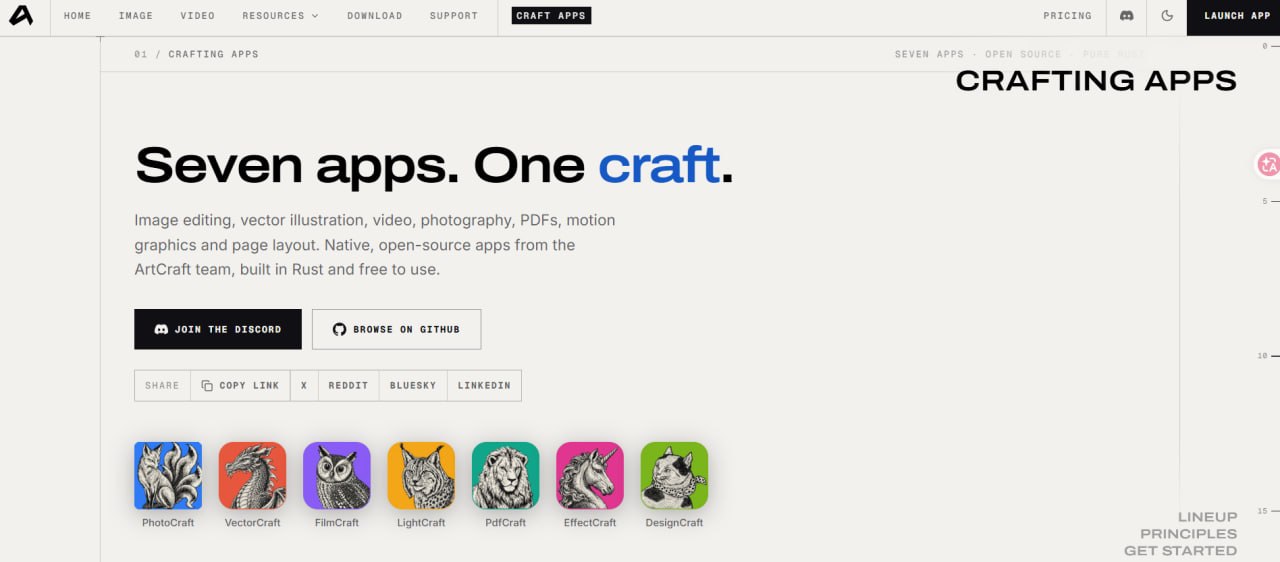Click the "OPEN SOURCE" tagline text
This screenshot has width=1280, height=562.
pos(1023,54)
